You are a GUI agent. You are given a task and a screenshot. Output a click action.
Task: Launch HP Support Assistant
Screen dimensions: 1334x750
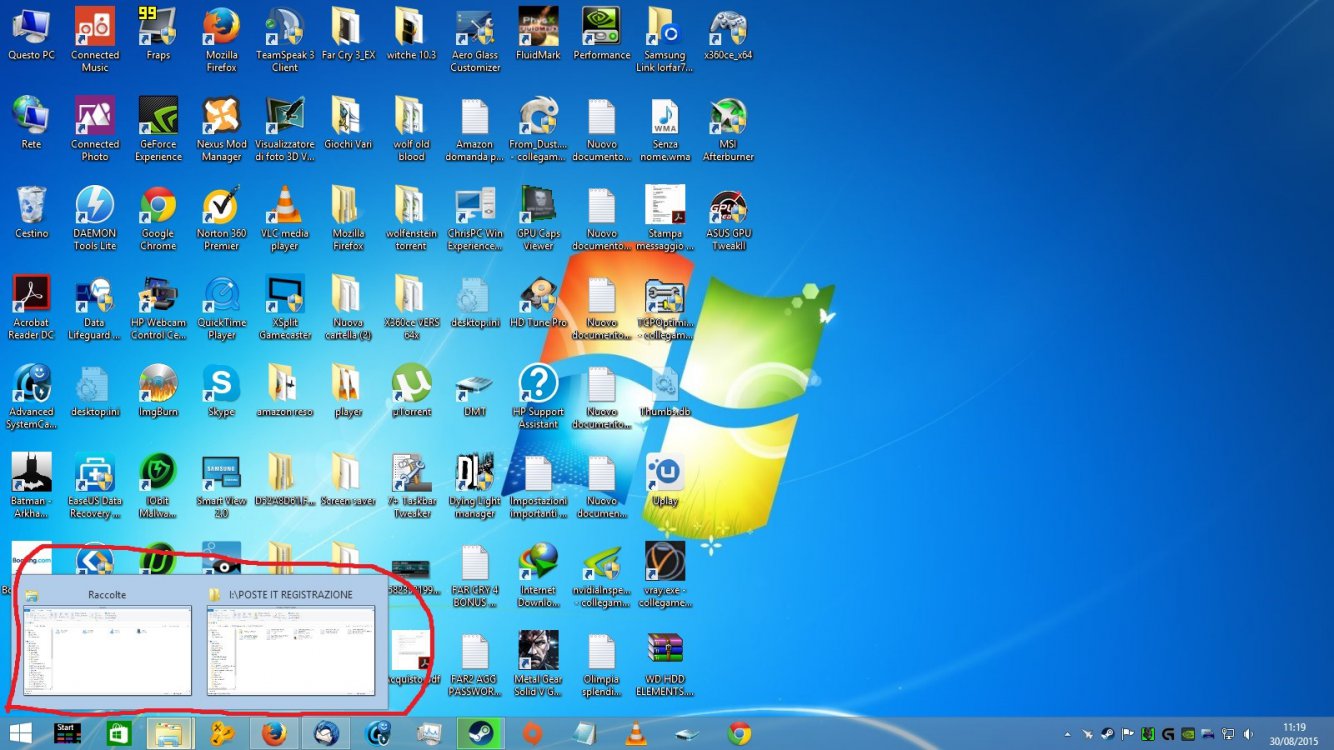tap(538, 396)
